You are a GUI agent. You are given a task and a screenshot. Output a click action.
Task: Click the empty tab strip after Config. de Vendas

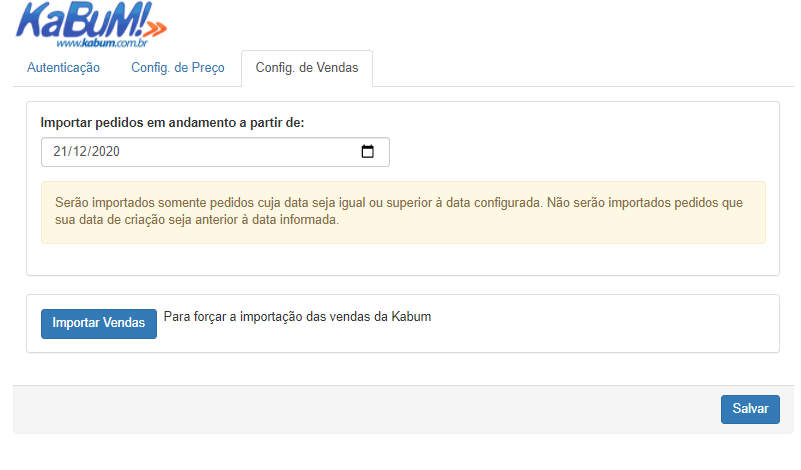tap(583, 68)
